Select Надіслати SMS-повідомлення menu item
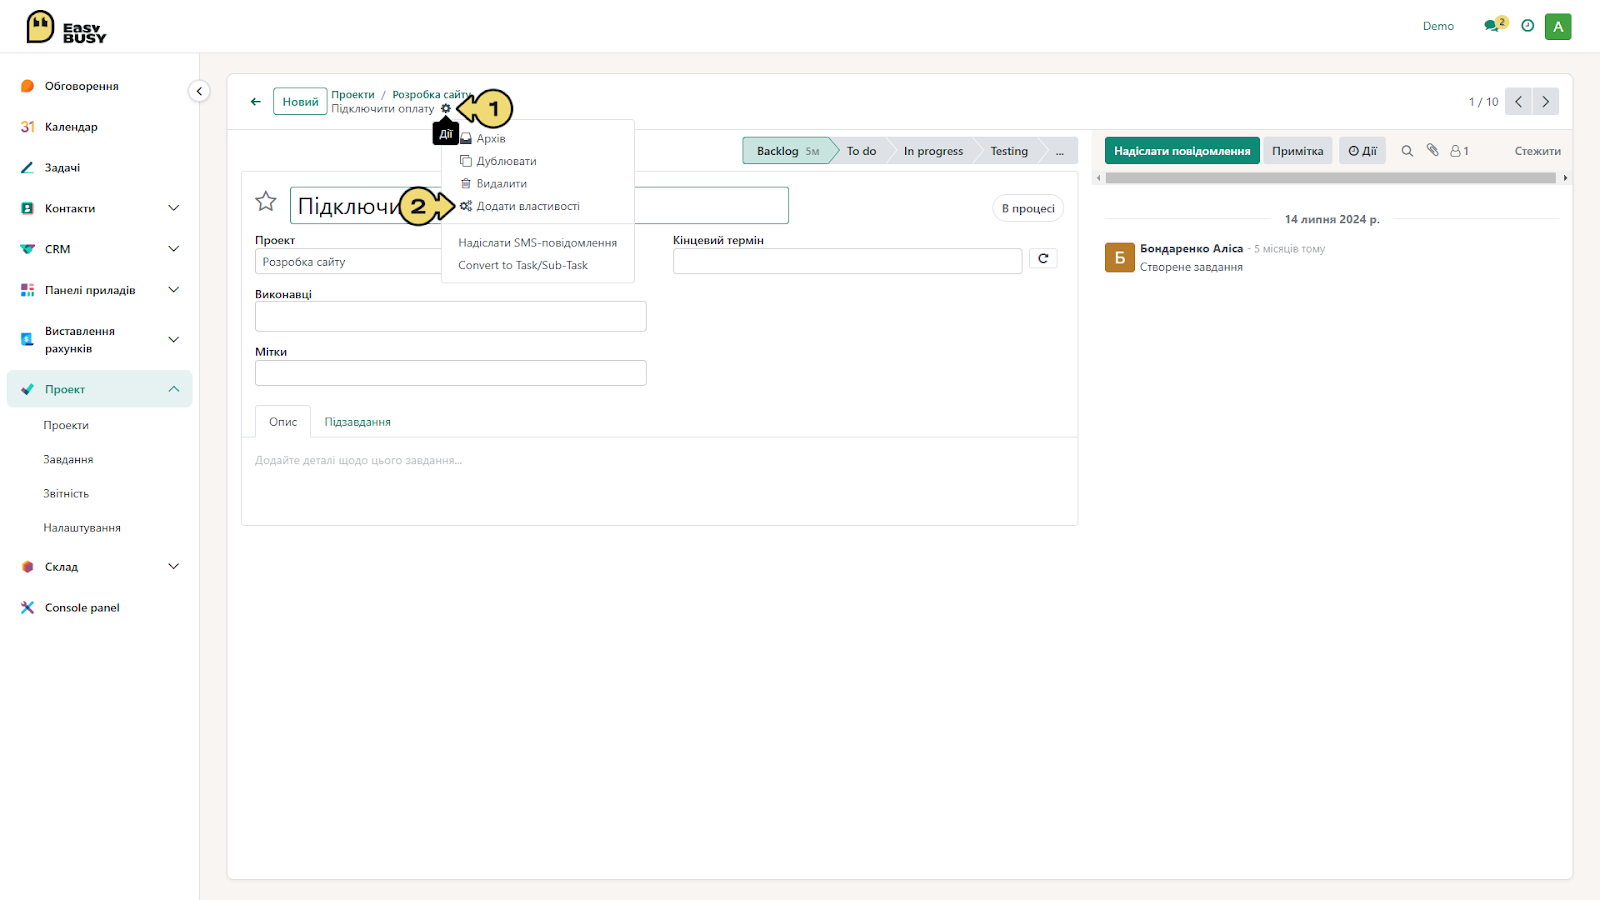Image resolution: width=1600 pixels, height=900 pixels. [538, 243]
